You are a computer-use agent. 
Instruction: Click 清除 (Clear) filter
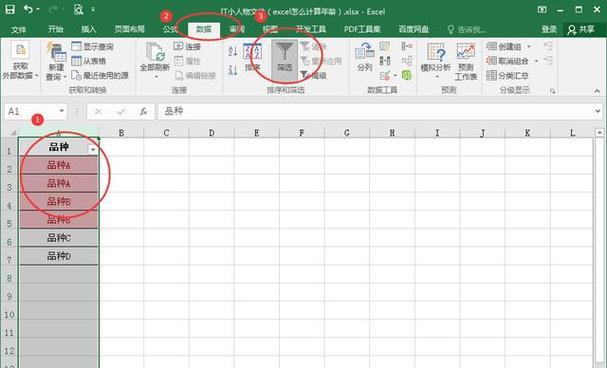click(x=314, y=46)
